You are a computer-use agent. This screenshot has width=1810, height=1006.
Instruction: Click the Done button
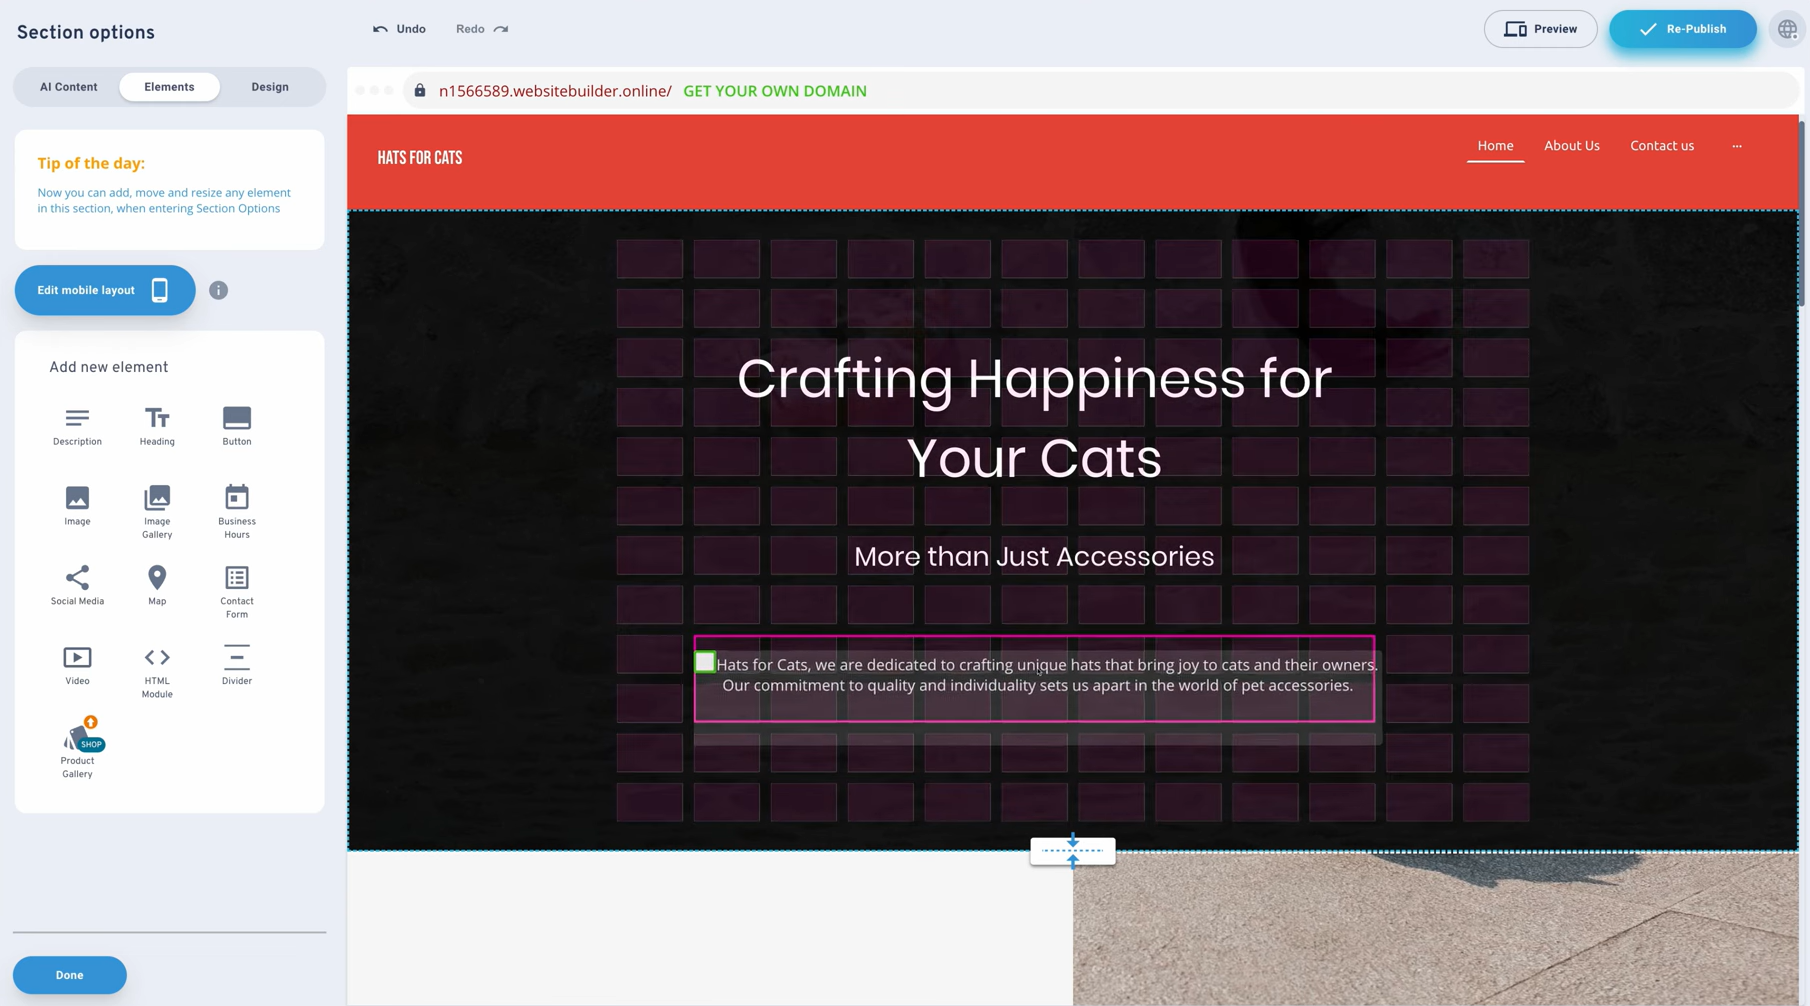pyautogui.click(x=69, y=975)
